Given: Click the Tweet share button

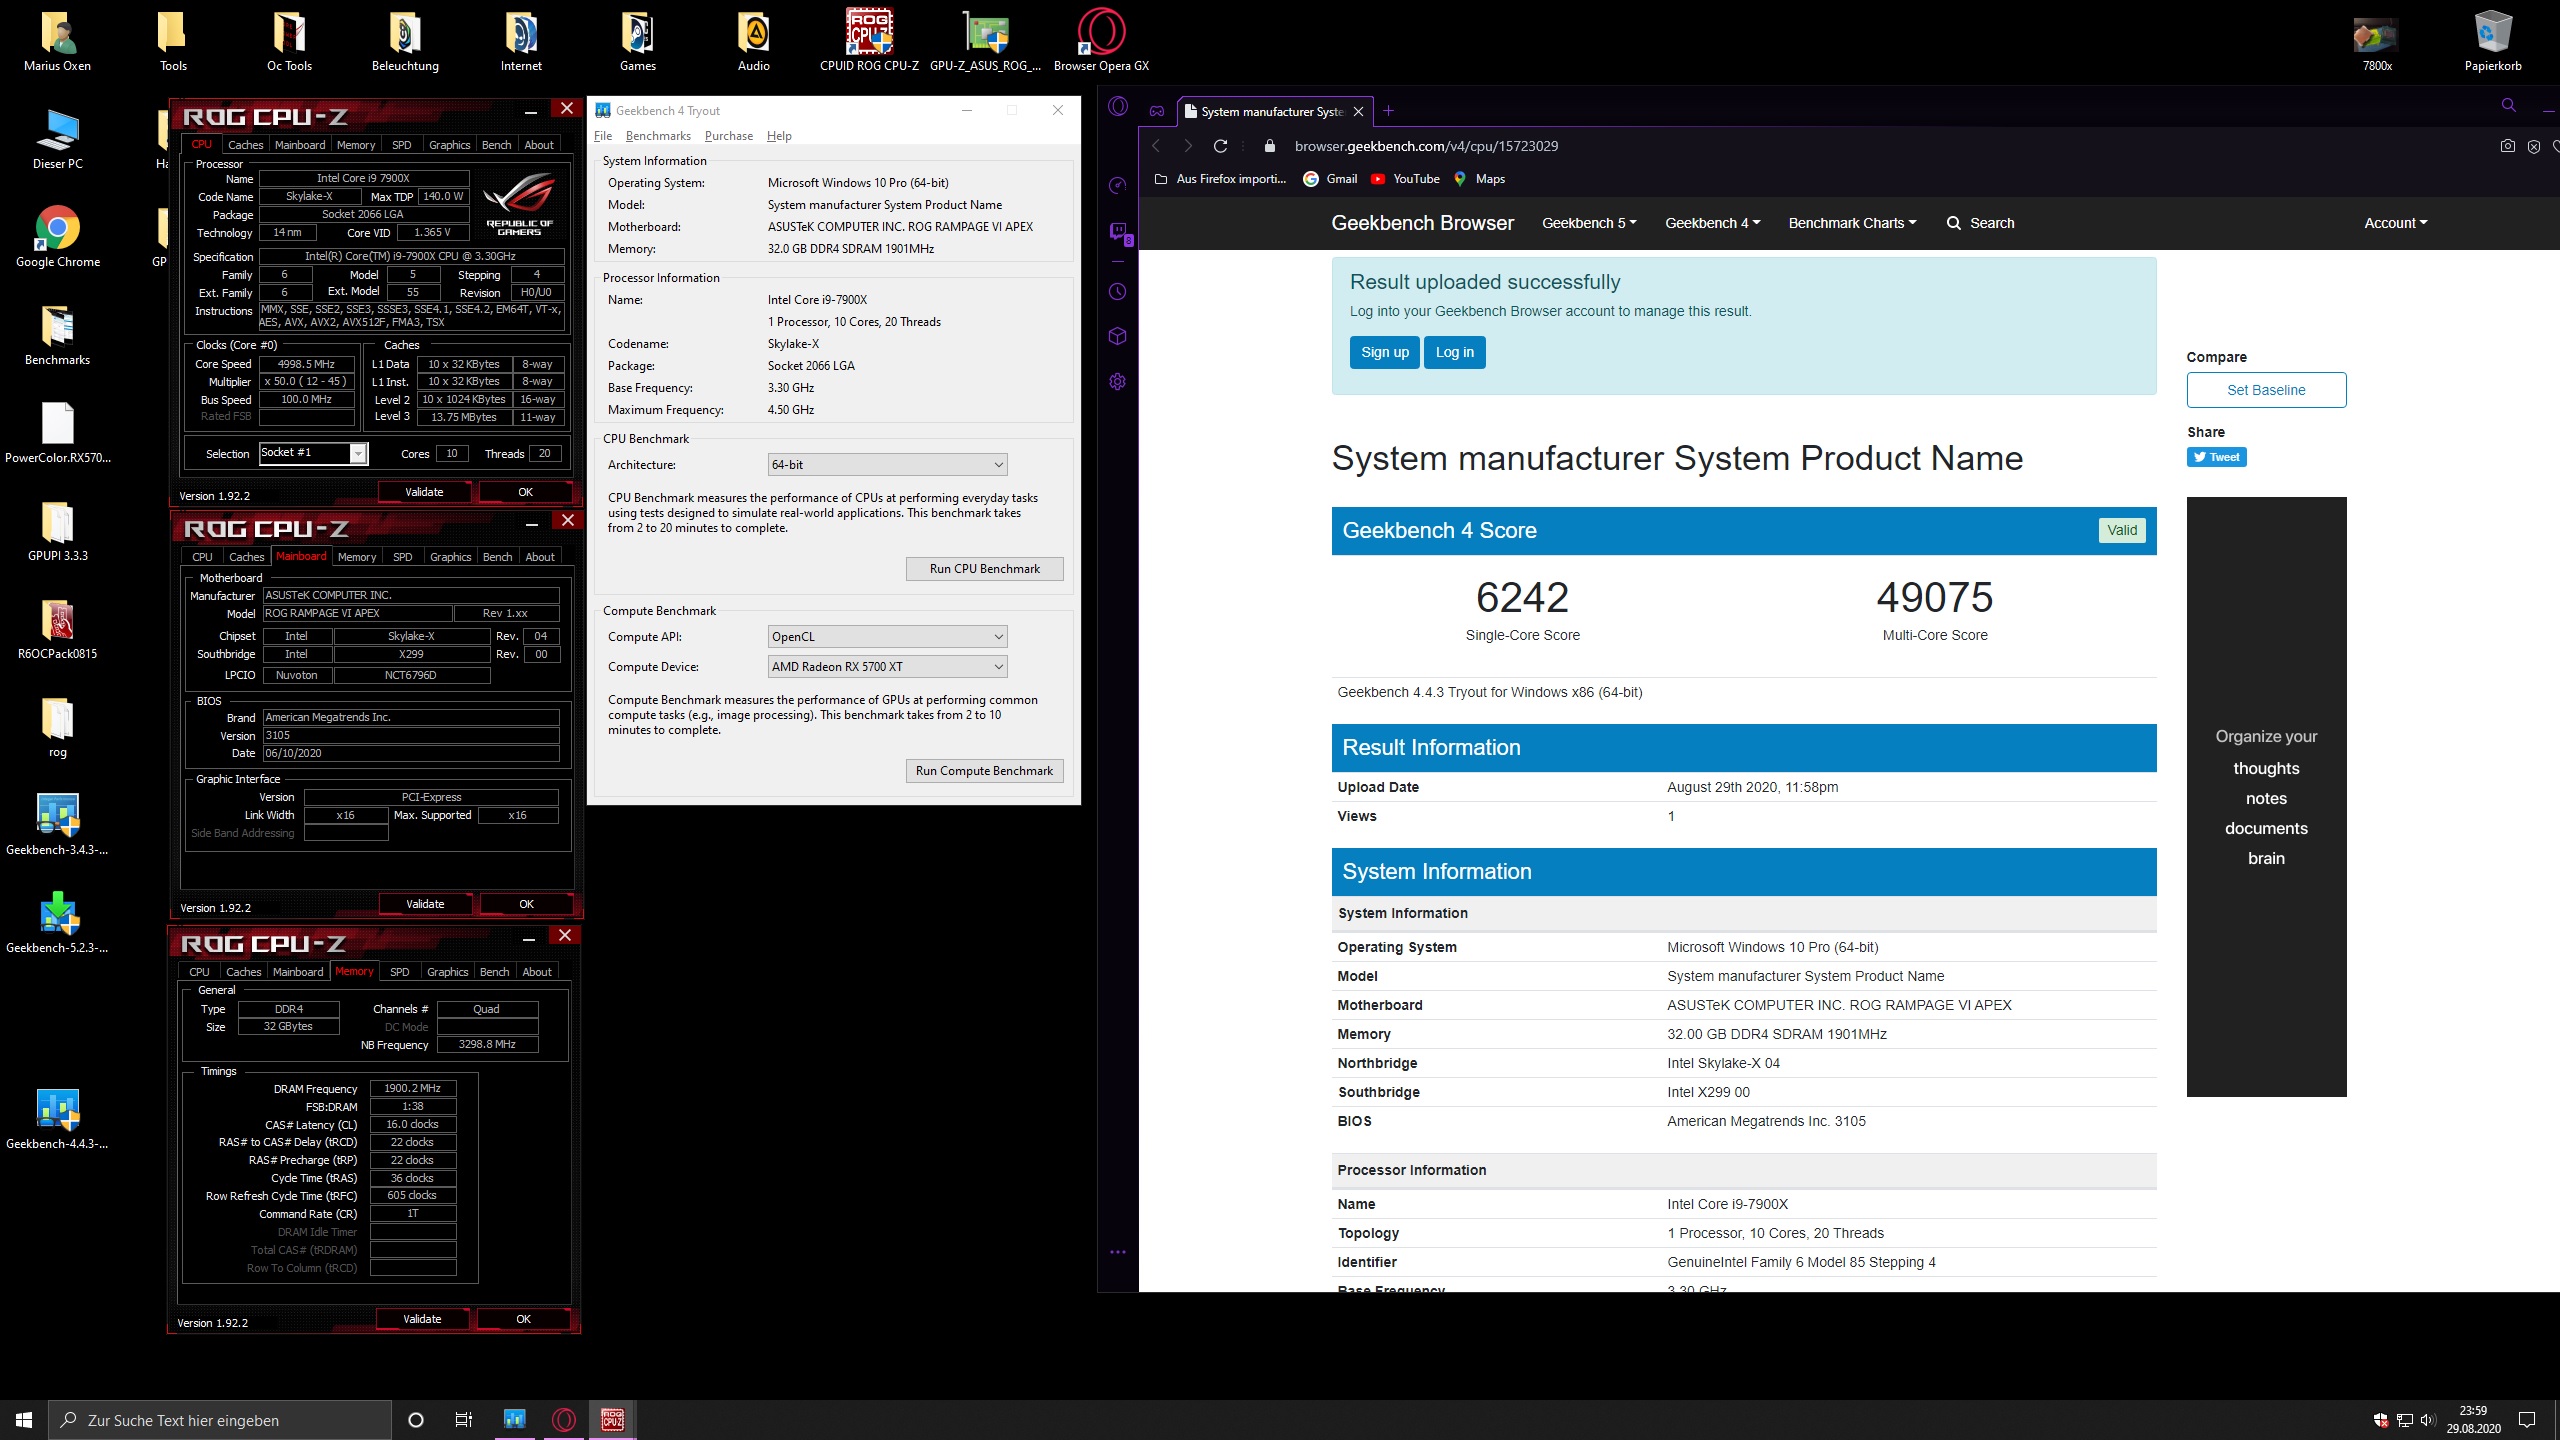Looking at the screenshot, I should [2216, 457].
